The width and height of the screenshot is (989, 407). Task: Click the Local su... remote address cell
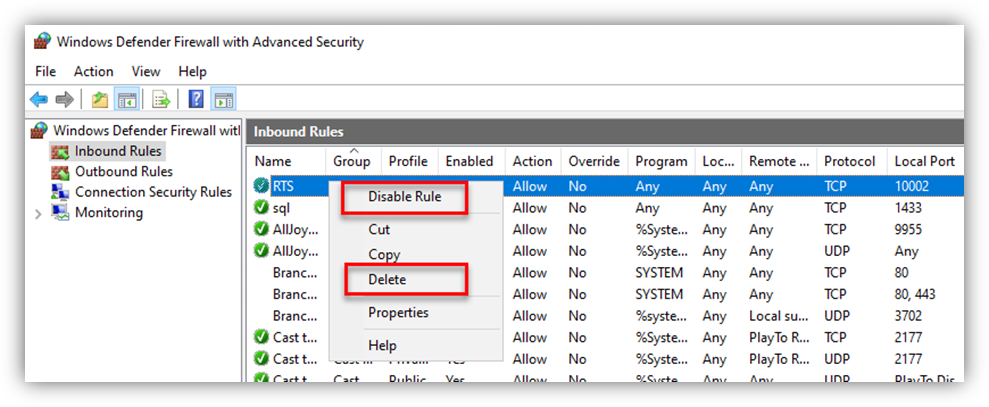point(779,316)
